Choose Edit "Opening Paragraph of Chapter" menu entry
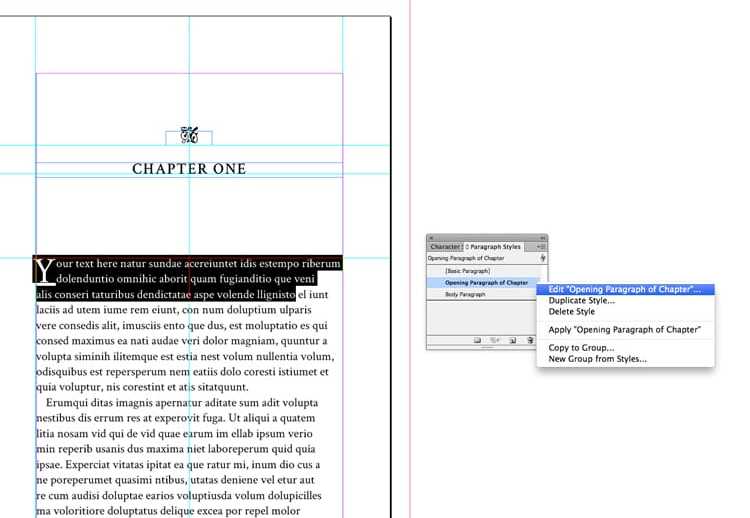Screen dimensions: 750x518 pyautogui.click(x=625, y=289)
